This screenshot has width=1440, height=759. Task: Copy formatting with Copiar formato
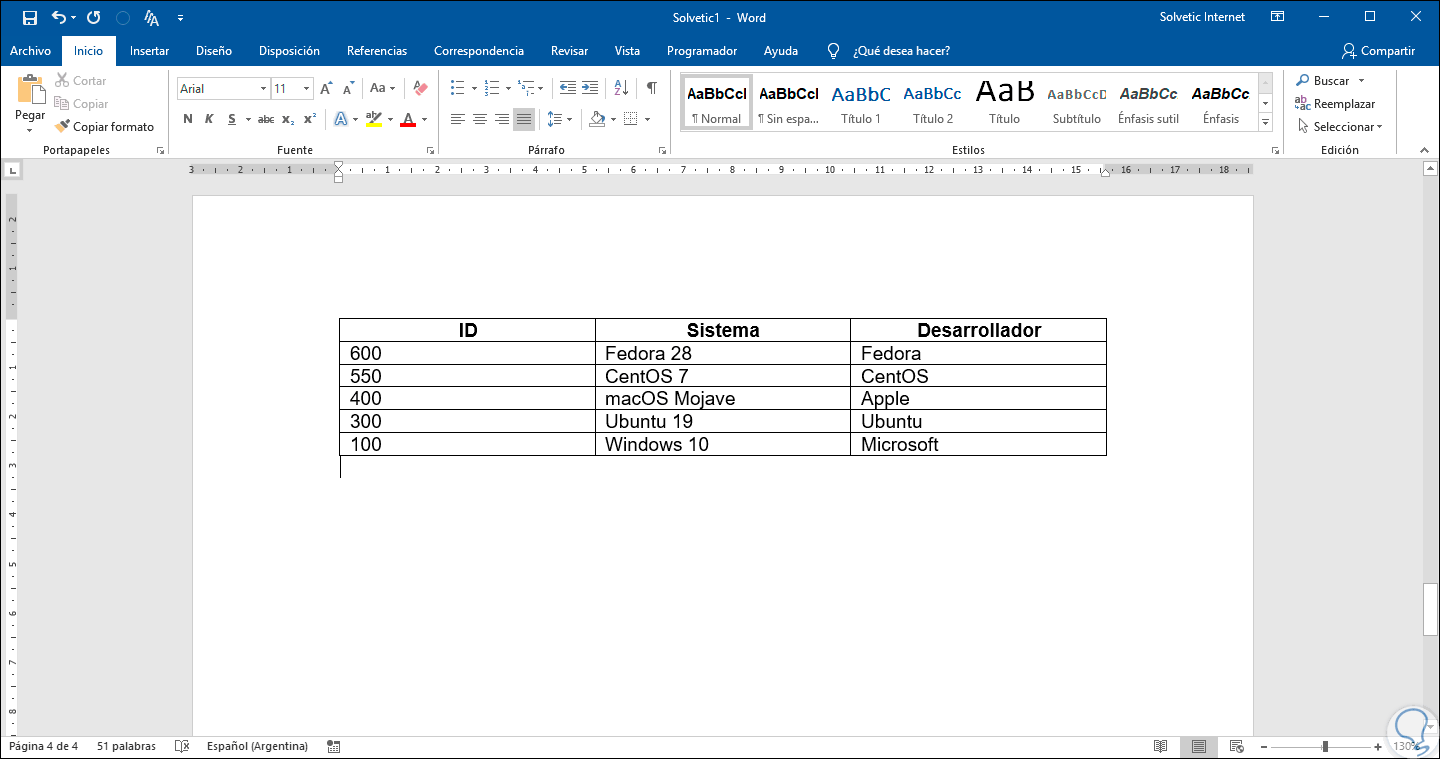pos(105,127)
